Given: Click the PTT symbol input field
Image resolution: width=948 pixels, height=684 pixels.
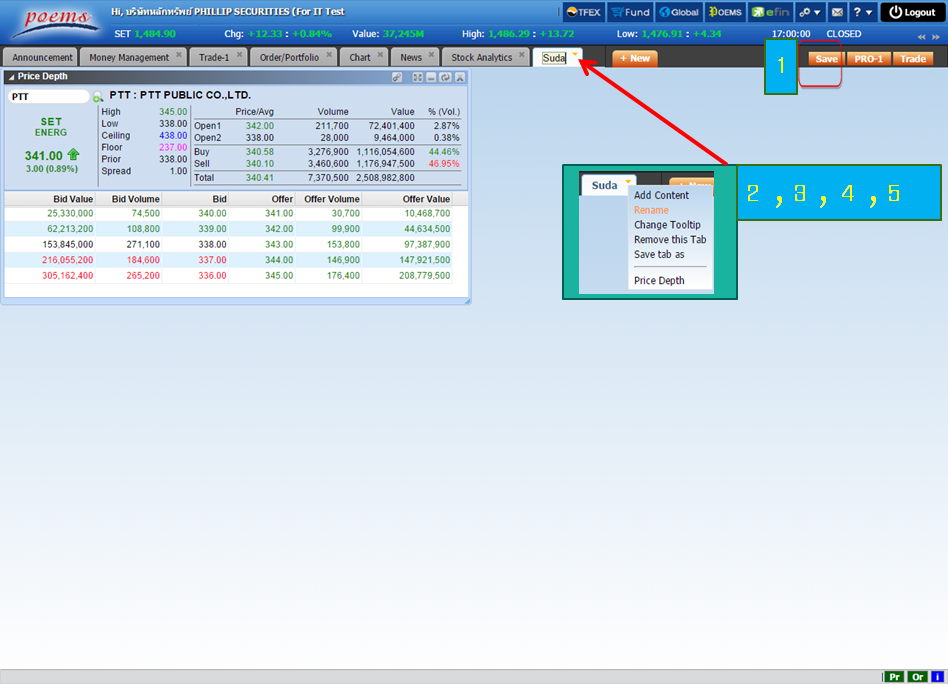Looking at the screenshot, I should [47, 97].
